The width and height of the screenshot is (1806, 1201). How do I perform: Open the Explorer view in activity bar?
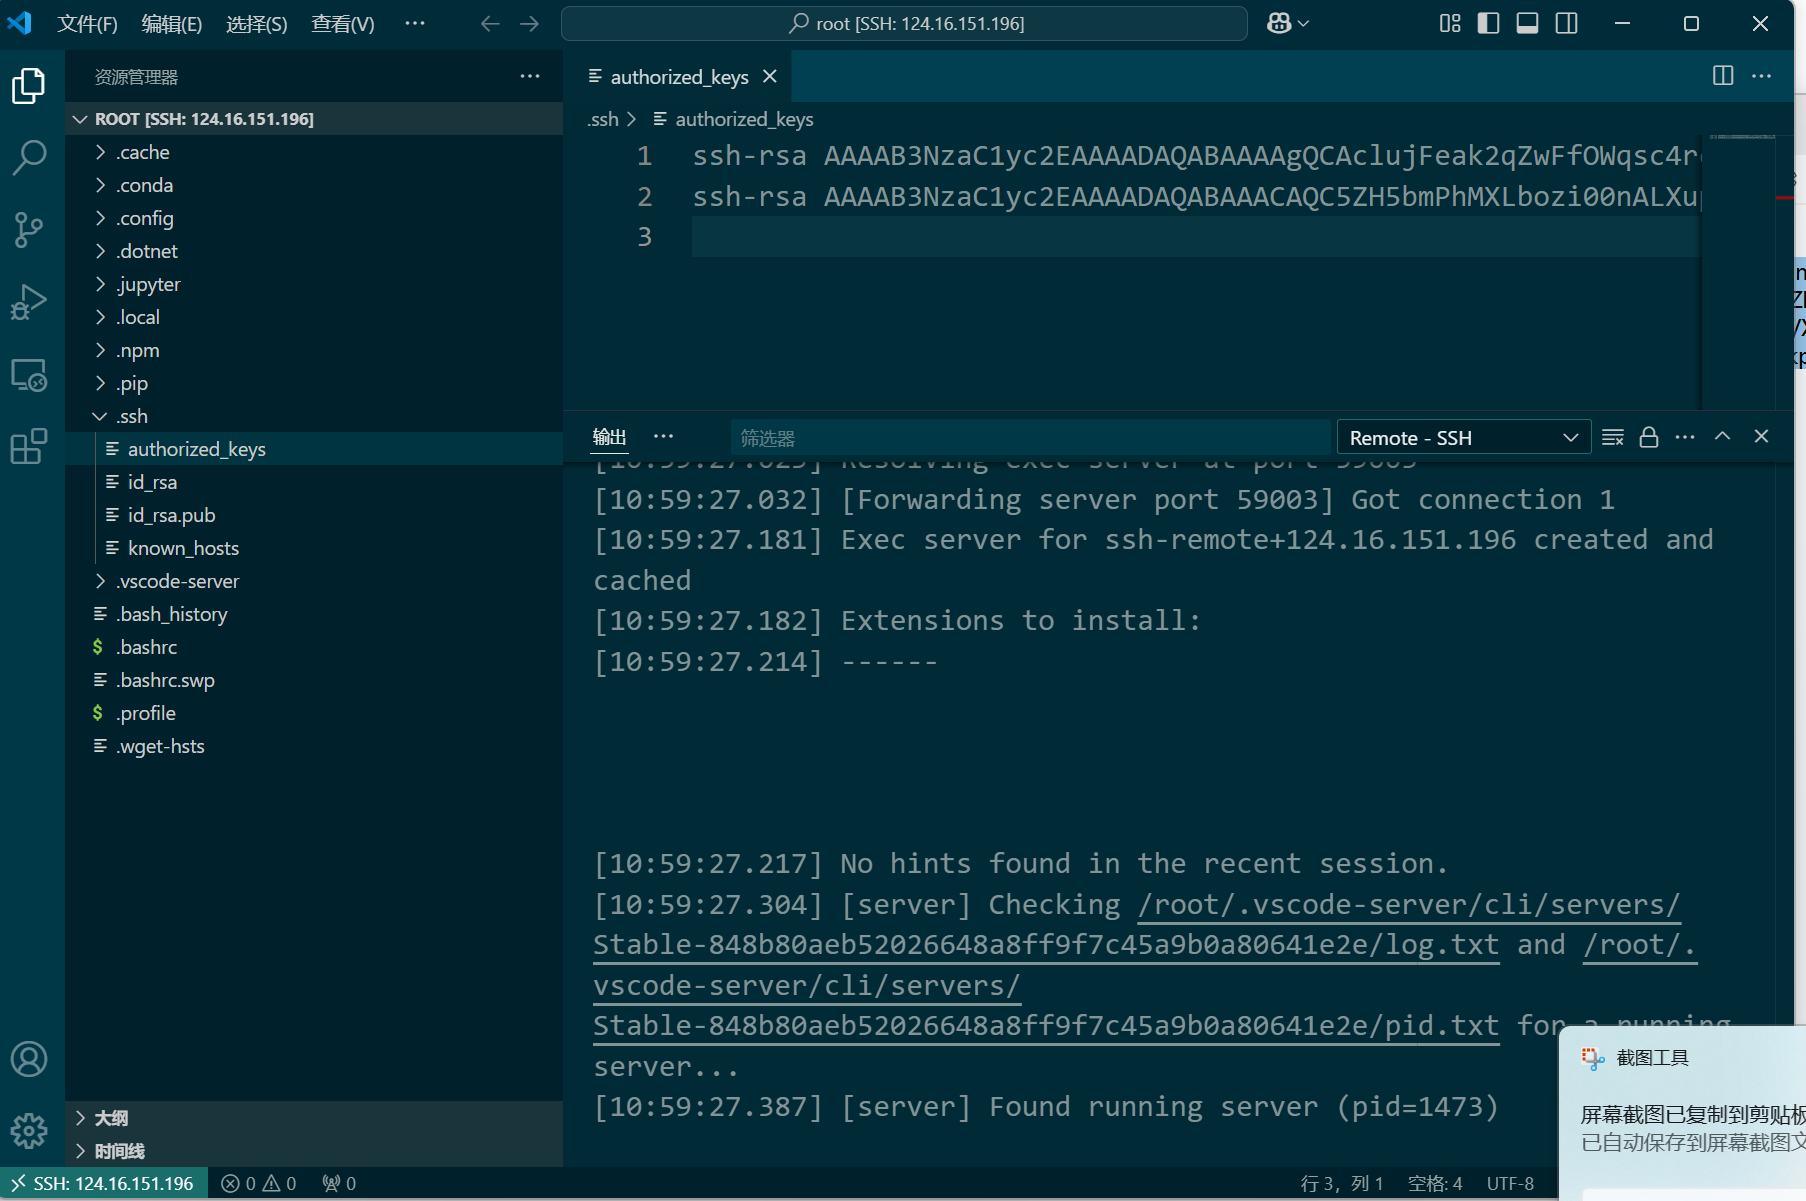click(29, 86)
